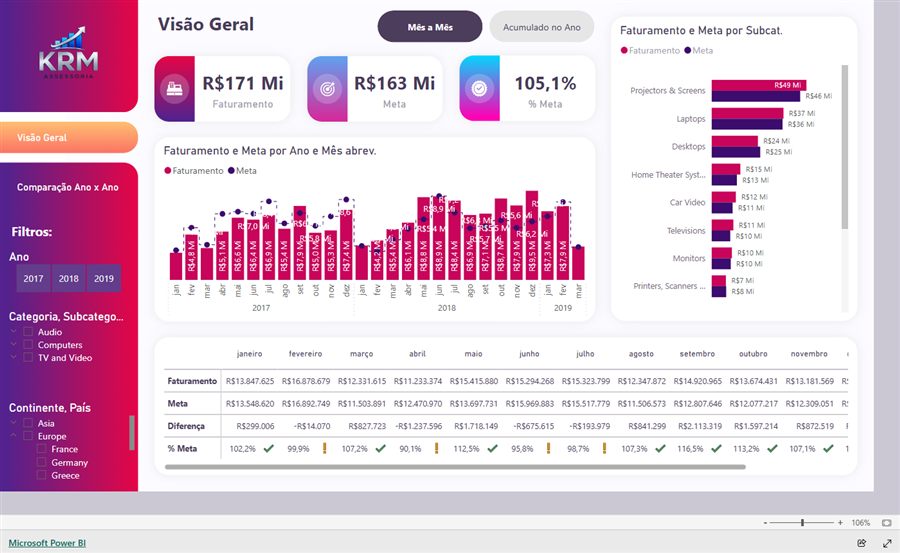Click the yellow warning icon under abril
The height and width of the screenshot is (553, 900).
[436, 448]
